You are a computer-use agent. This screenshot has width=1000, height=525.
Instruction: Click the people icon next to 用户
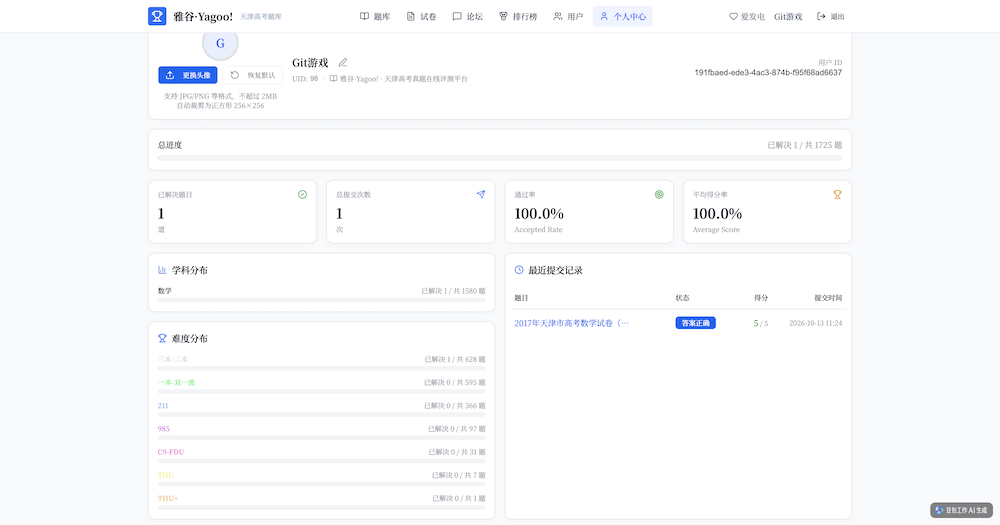[x=557, y=17]
